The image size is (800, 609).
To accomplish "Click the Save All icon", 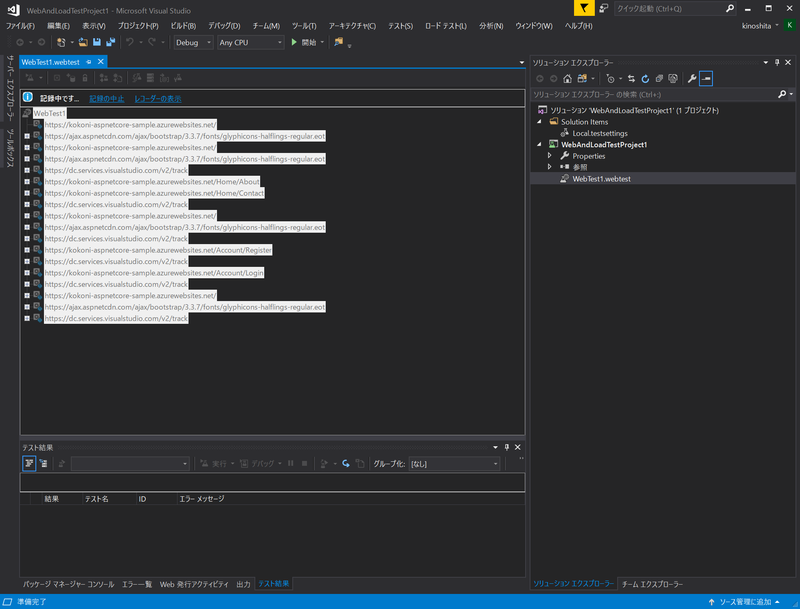I will (110, 42).
